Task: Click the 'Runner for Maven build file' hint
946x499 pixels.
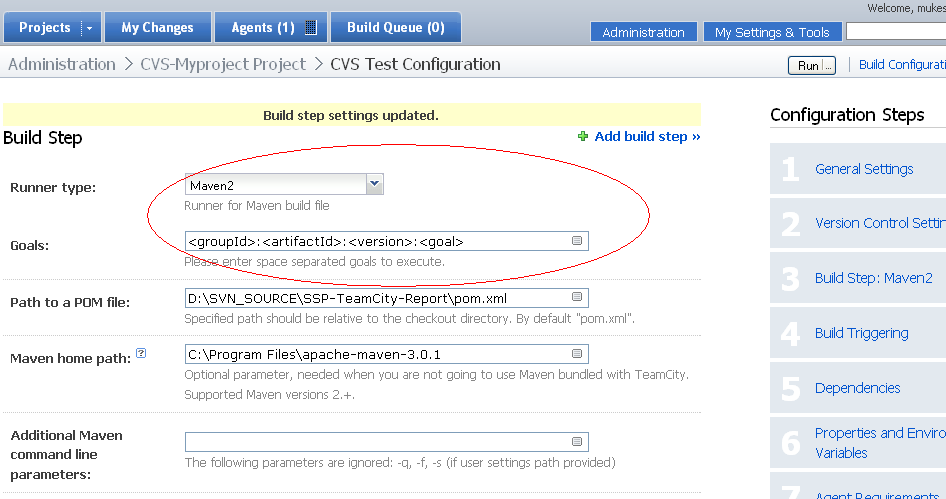Action: coord(257,206)
